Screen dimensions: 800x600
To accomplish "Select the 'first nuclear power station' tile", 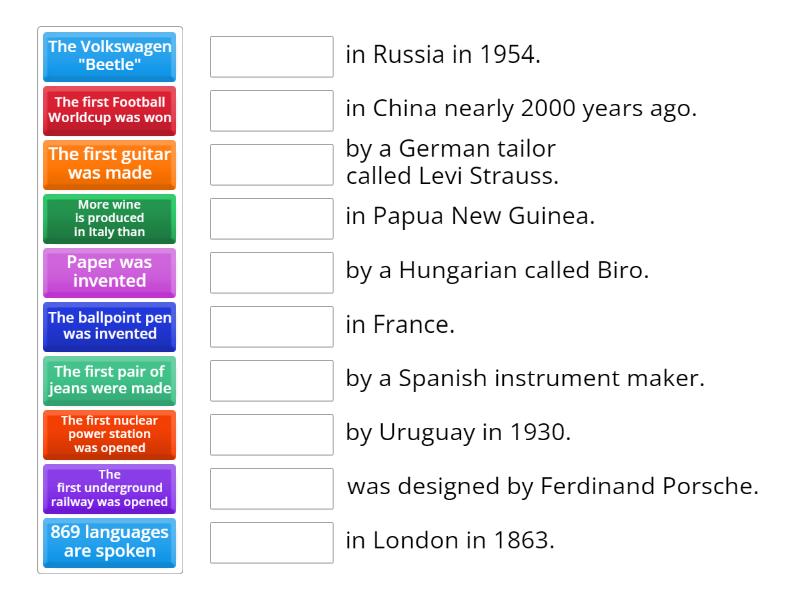I will coord(108,434).
